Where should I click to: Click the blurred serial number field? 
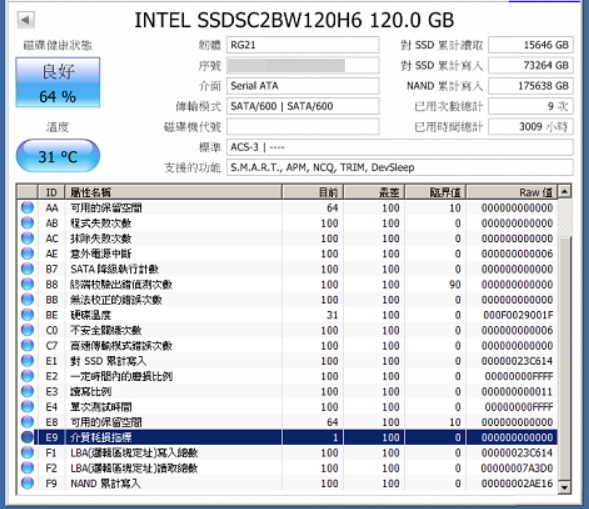click(x=303, y=65)
